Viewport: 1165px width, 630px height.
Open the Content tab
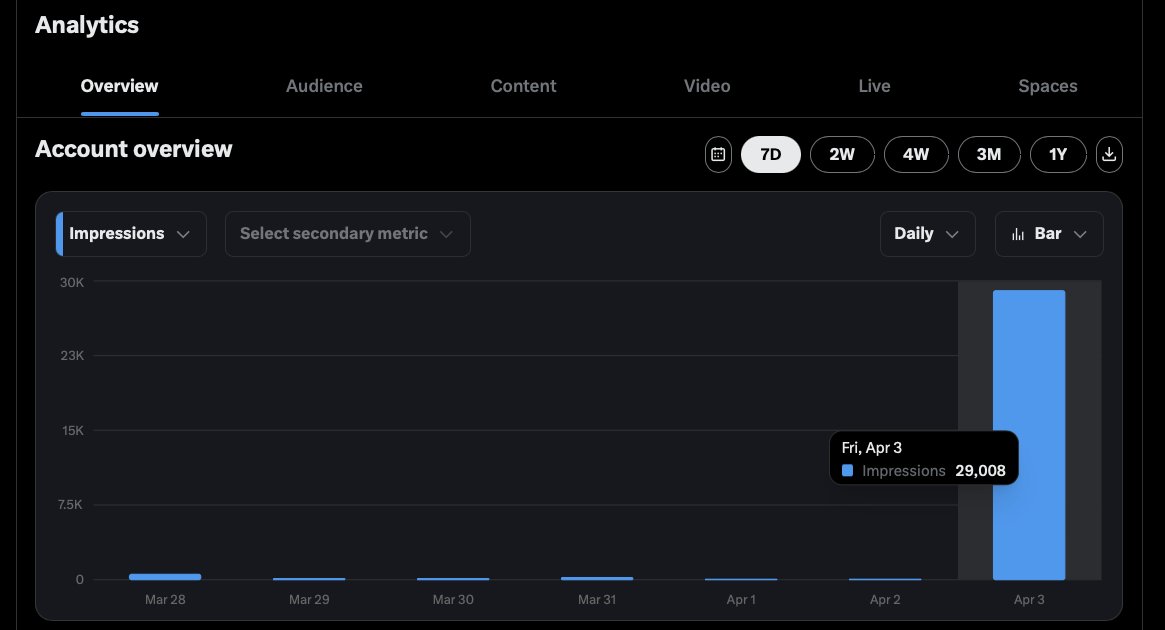pos(523,86)
